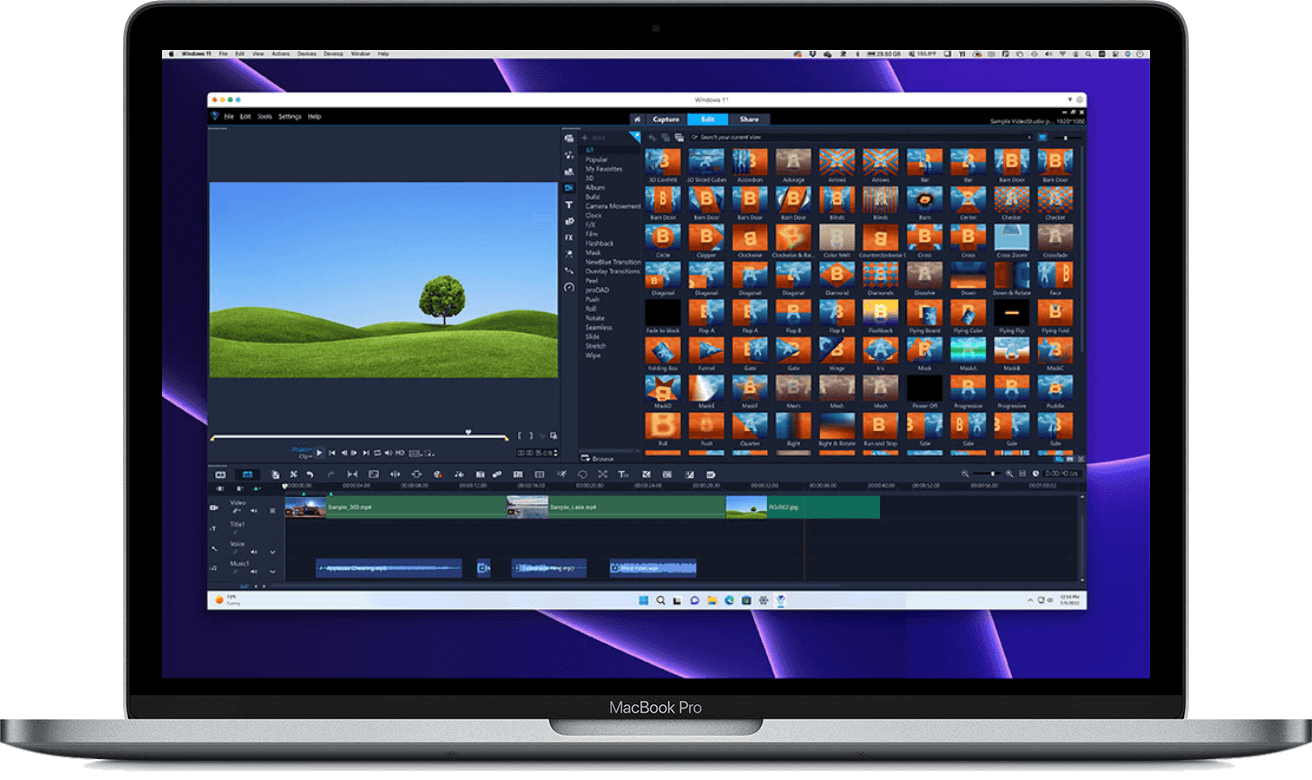Open the Media library panel
Viewport: 1312px width, 780px height.
568,136
